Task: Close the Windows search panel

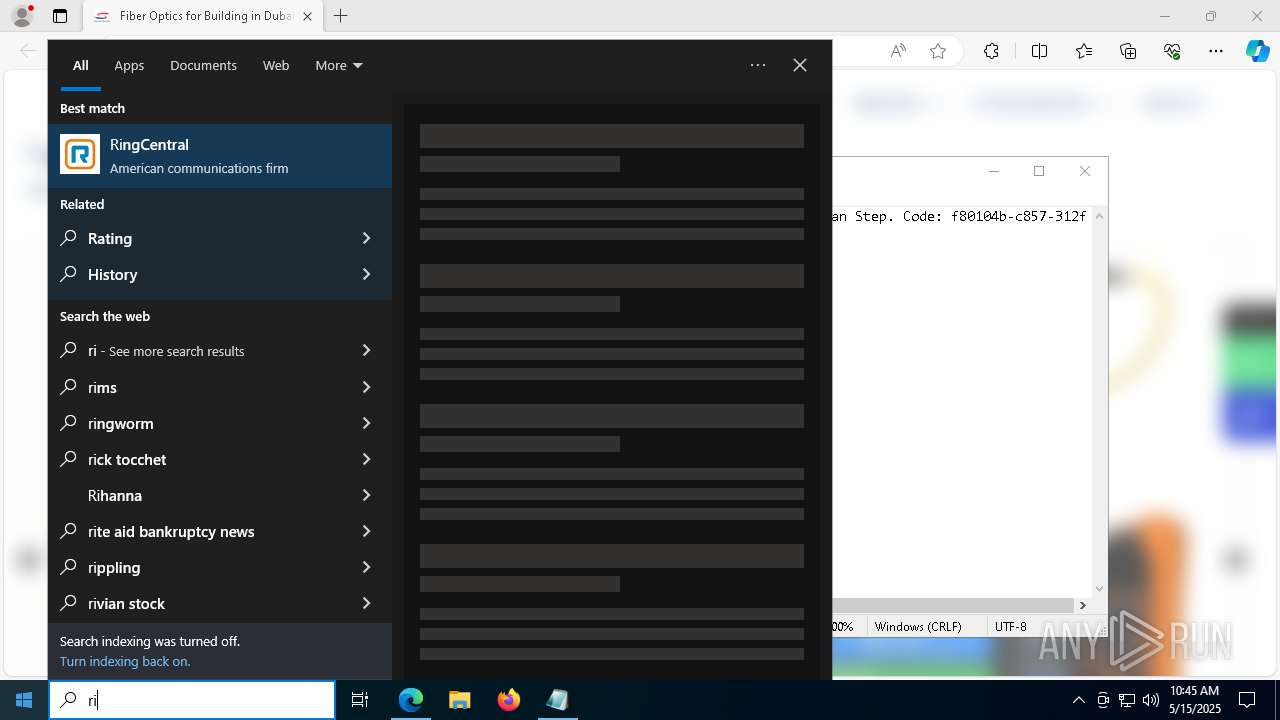Action: (800, 65)
